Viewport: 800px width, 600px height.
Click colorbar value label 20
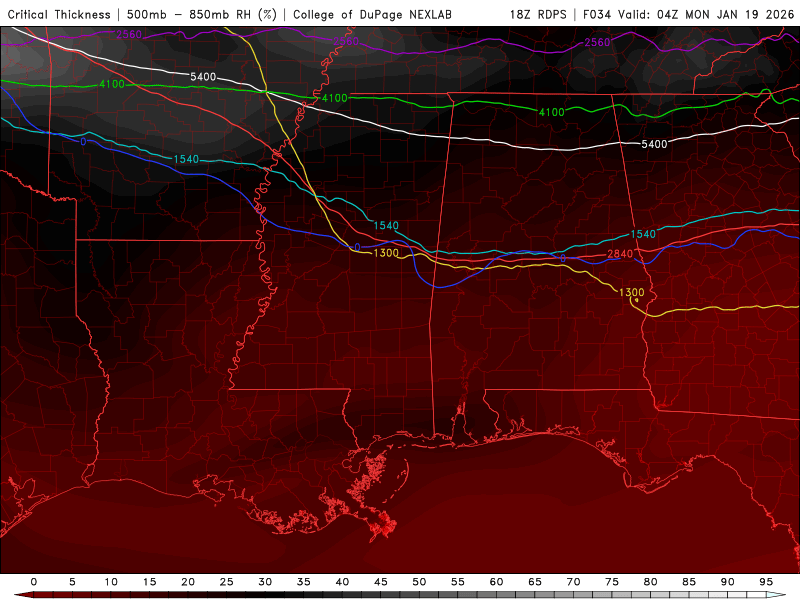pyautogui.click(x=188, y=582)
